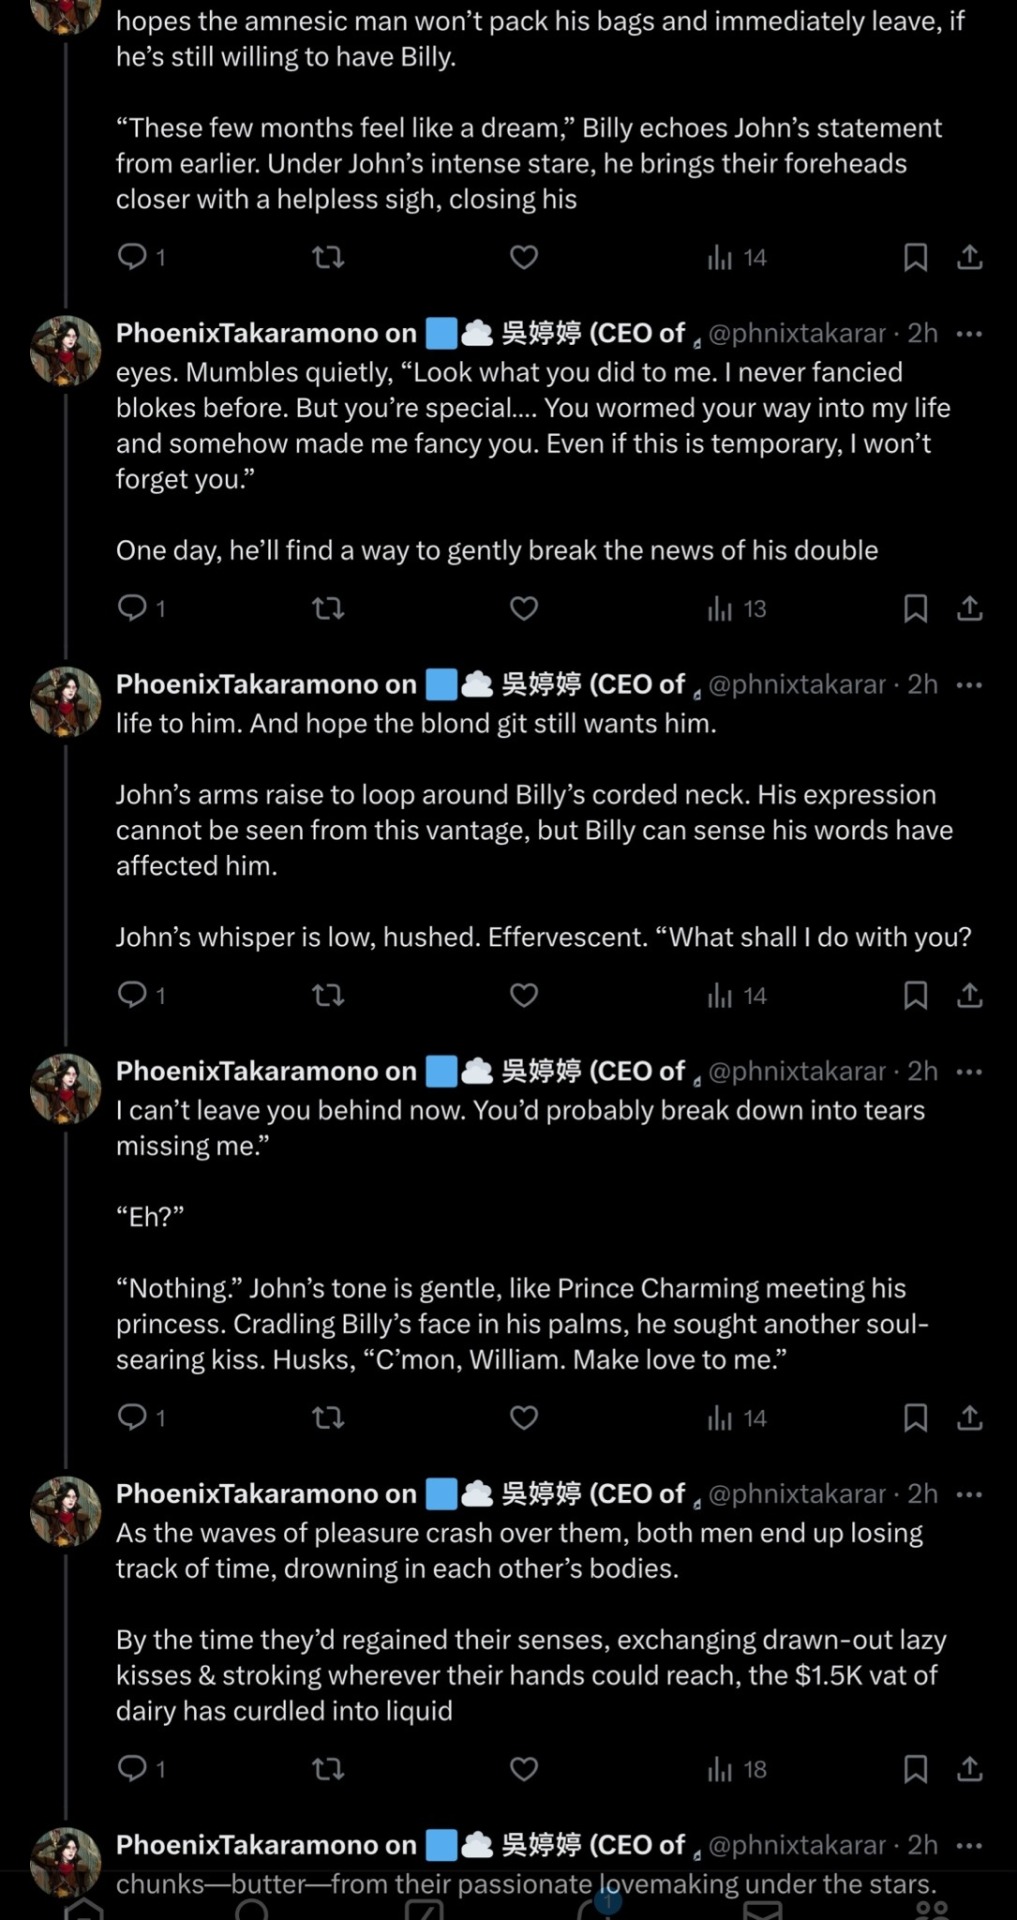Reply to the "waves of pleasure" tweet
Image resolution: width=1017 pixels, height=1920 pixels.
click(132, 1768)
